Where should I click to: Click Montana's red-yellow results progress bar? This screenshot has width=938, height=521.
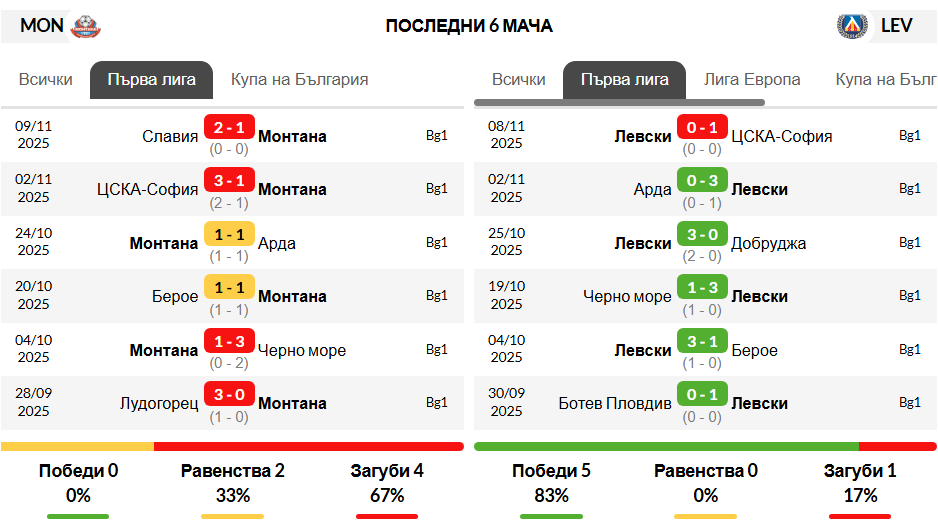click(x=232, y=447)
